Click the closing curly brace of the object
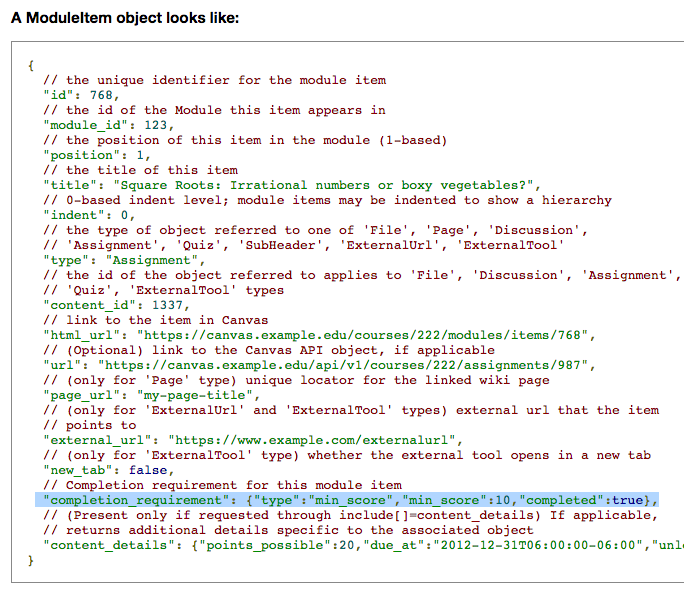 tap(32, 559)
